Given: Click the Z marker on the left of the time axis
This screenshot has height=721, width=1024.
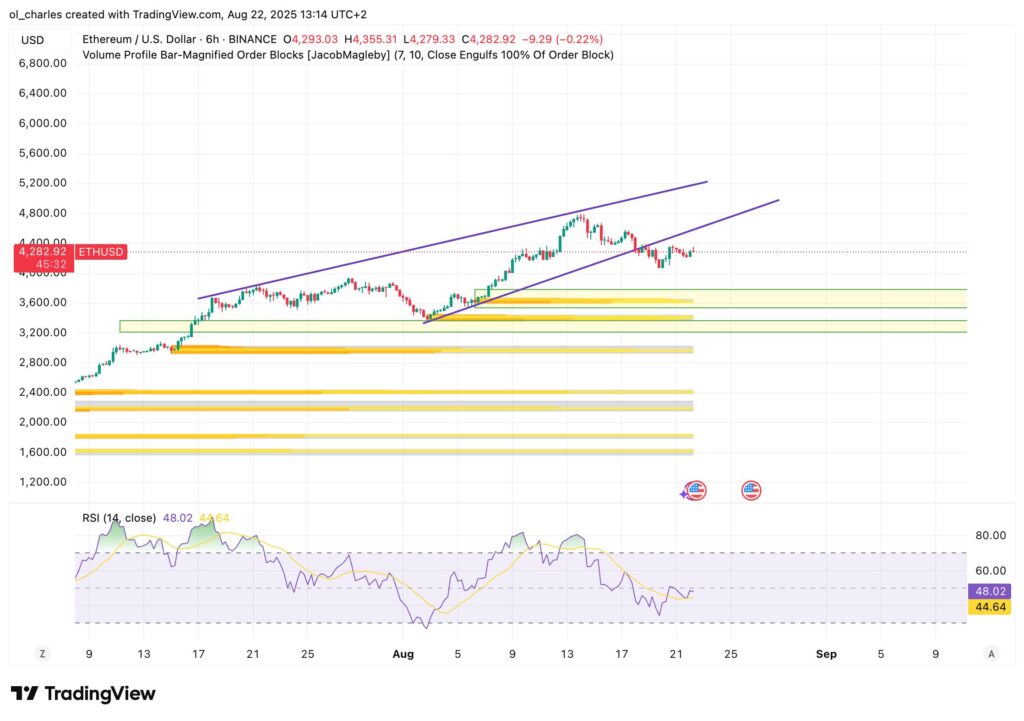Looking at the screenshot, I should (x=42, y=653).
